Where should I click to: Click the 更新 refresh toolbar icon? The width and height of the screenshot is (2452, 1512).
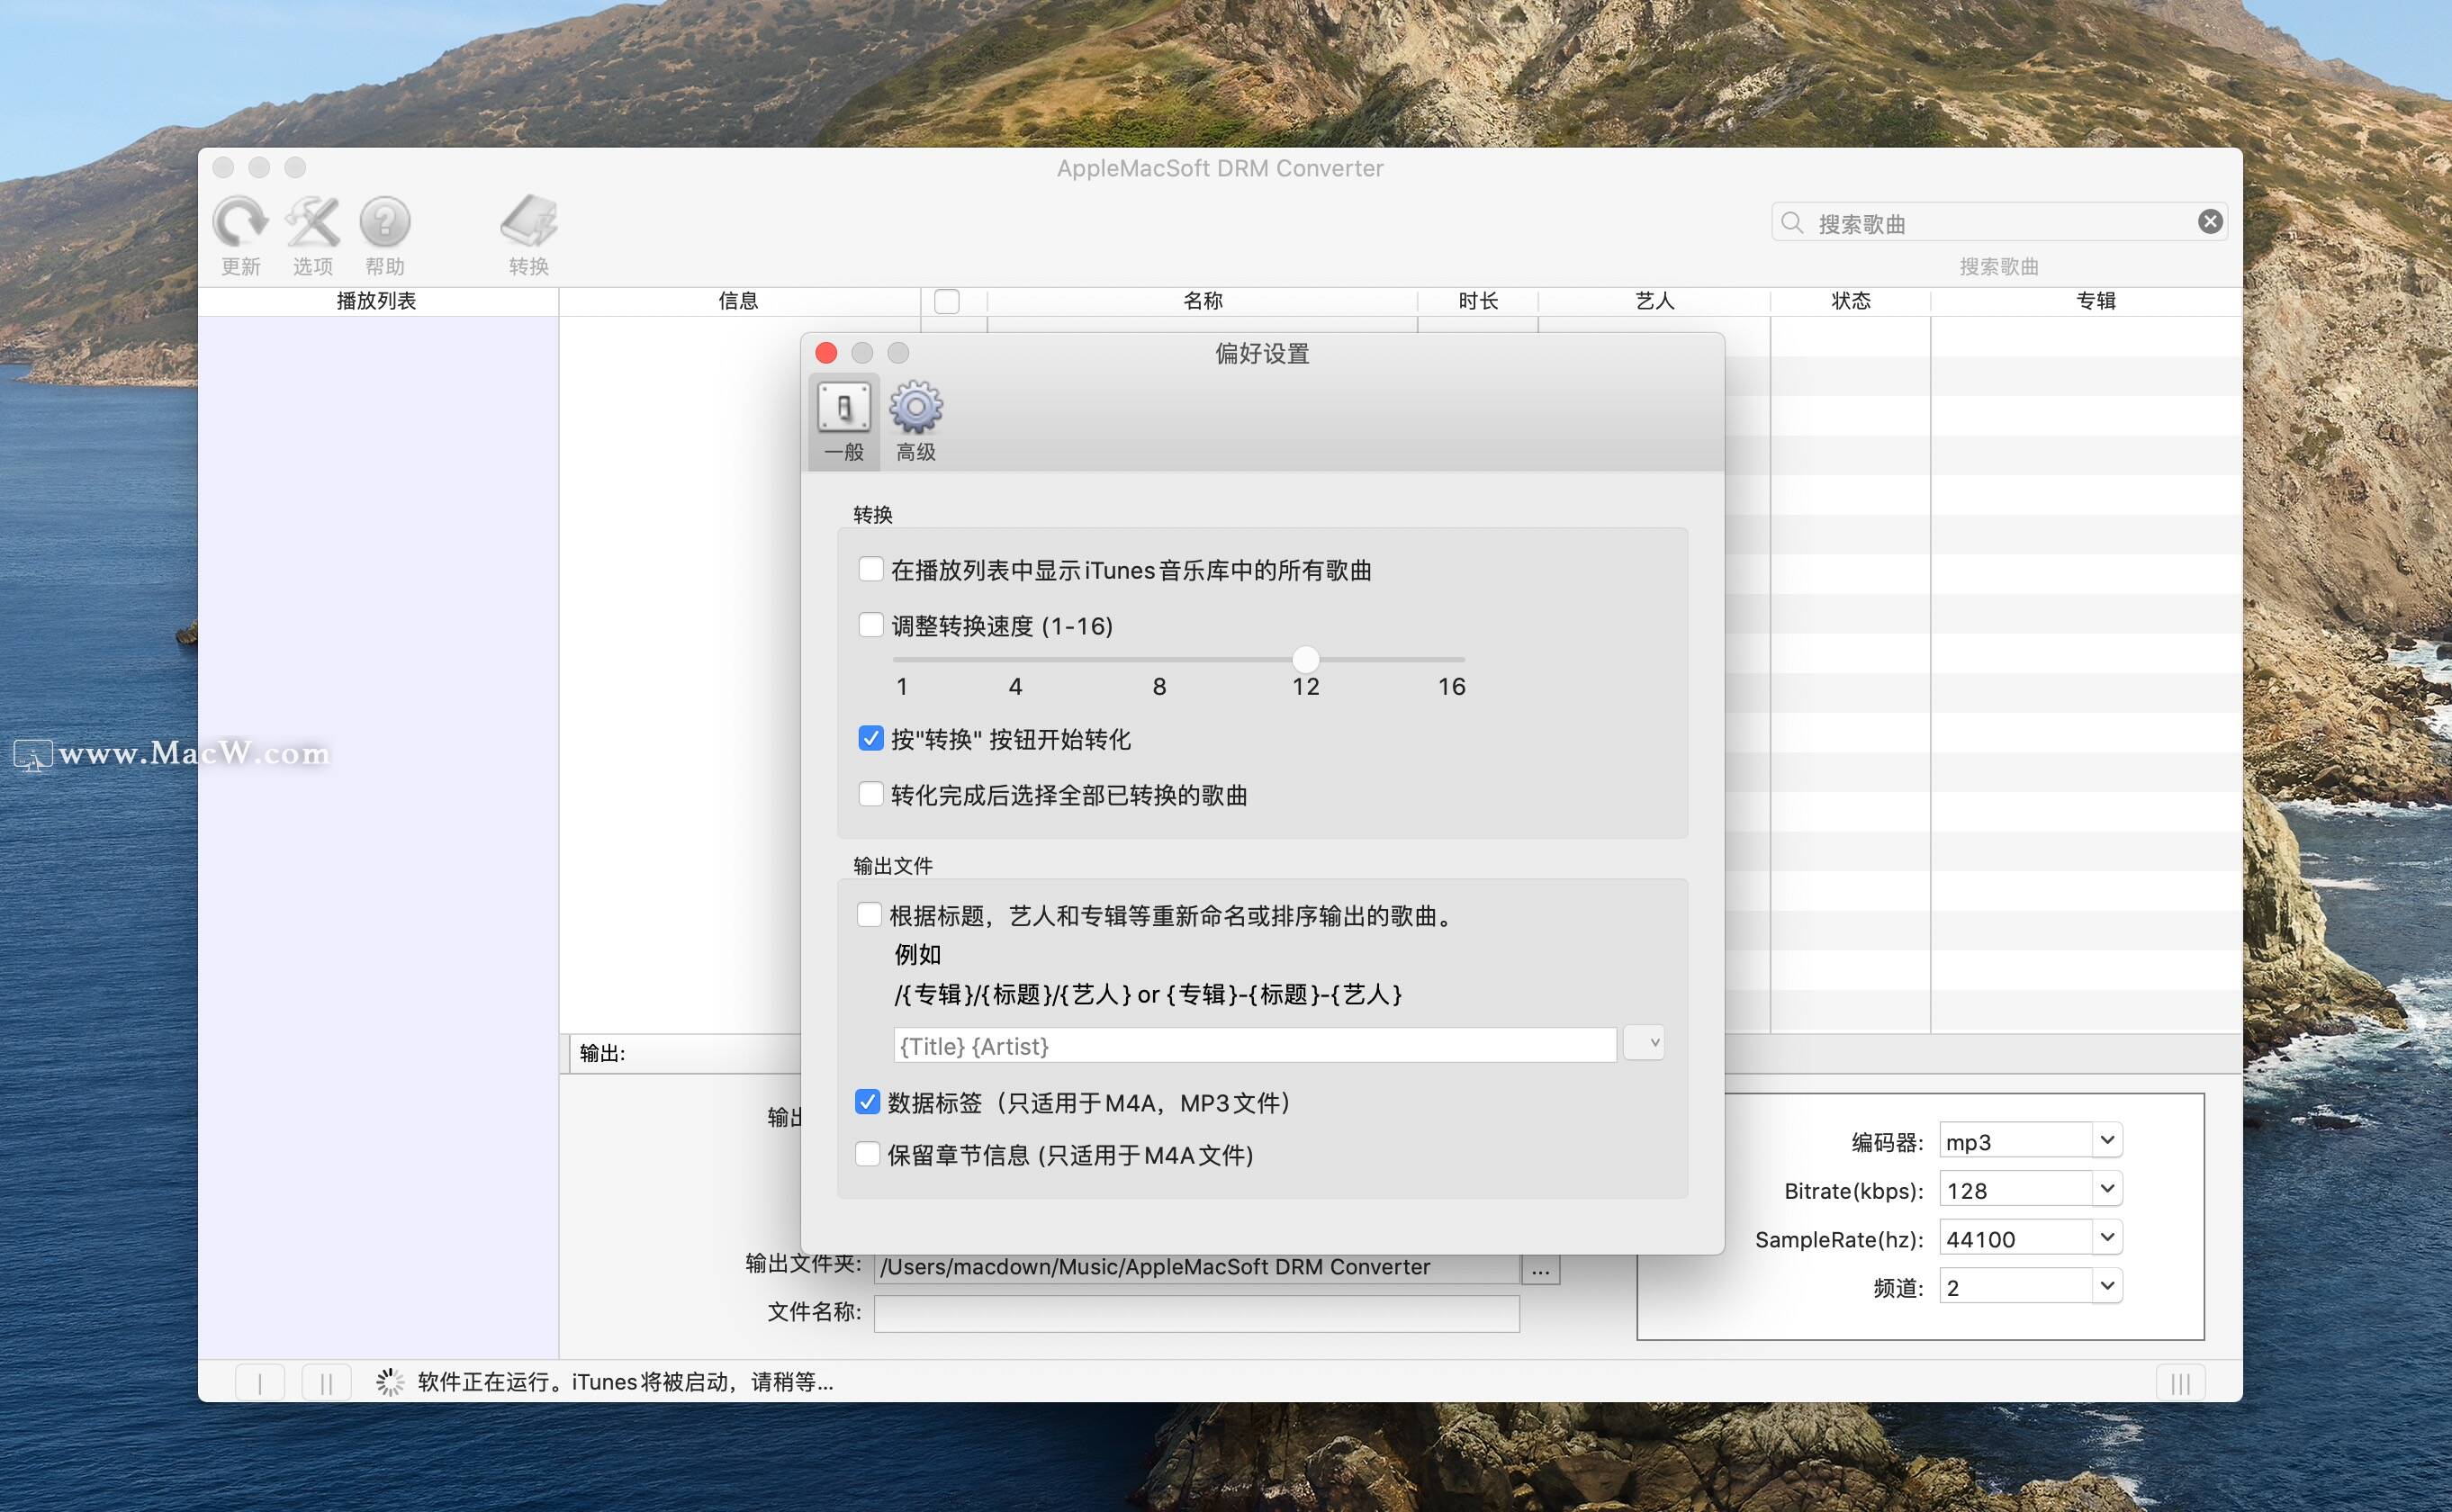click(240, 222)
